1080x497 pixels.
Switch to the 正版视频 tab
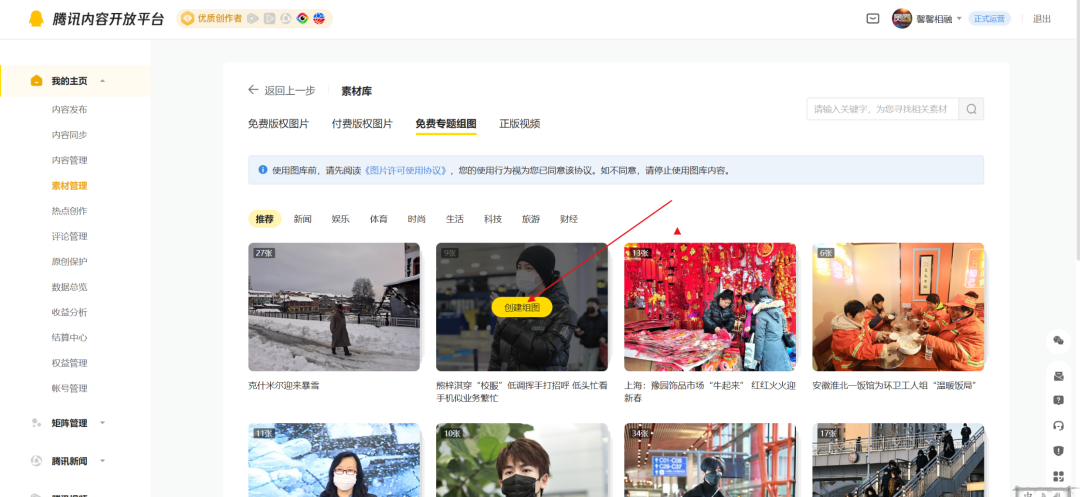click(519, 124)
